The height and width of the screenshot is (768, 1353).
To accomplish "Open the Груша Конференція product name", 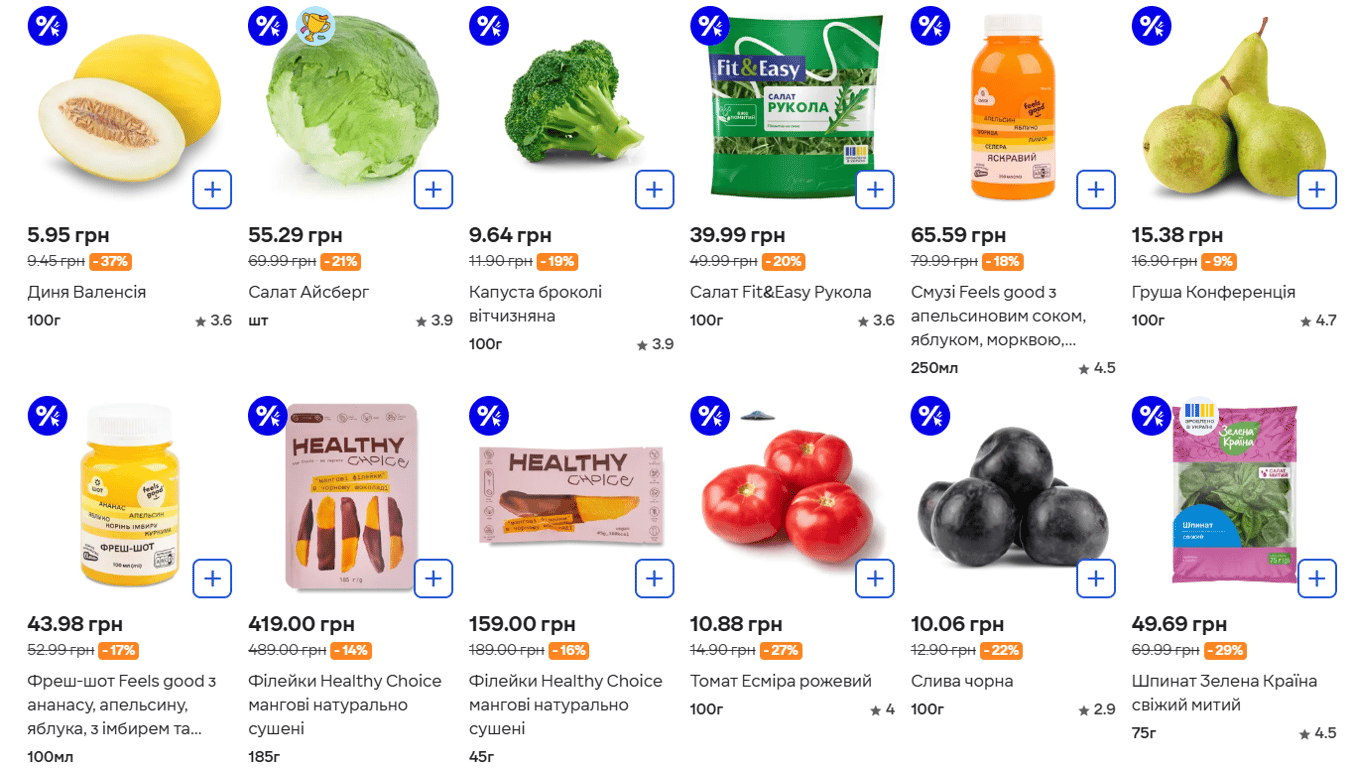I will coord(1213,292).
